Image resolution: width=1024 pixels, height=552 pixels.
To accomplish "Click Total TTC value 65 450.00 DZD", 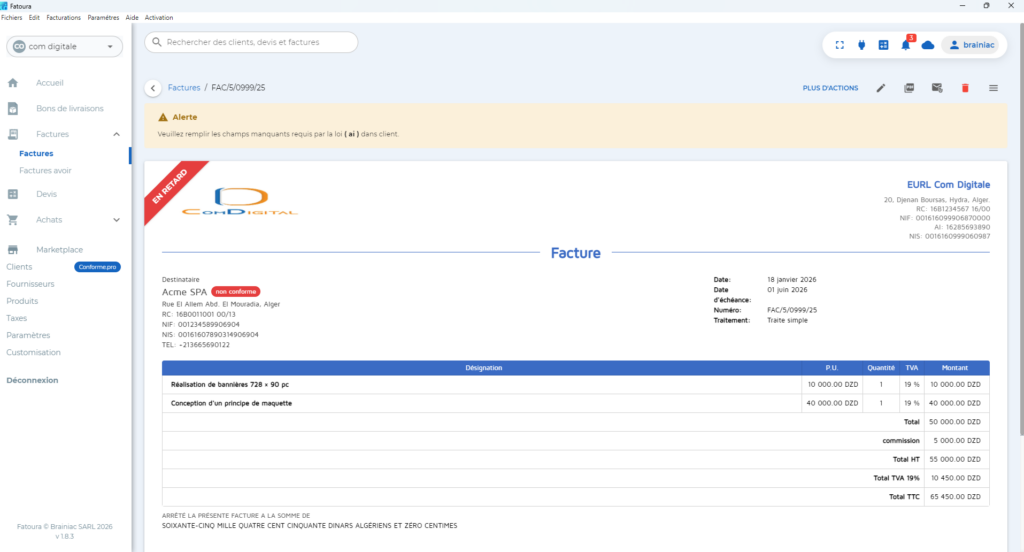I will click(955, 496).
